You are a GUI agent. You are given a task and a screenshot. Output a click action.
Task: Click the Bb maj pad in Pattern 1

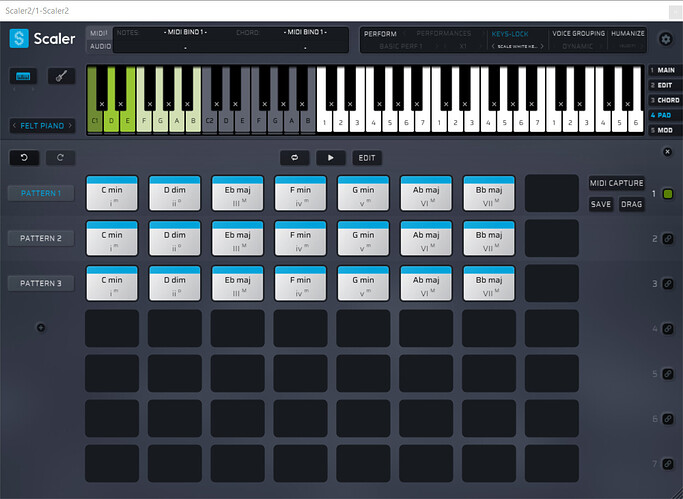(x=489, y=193)
